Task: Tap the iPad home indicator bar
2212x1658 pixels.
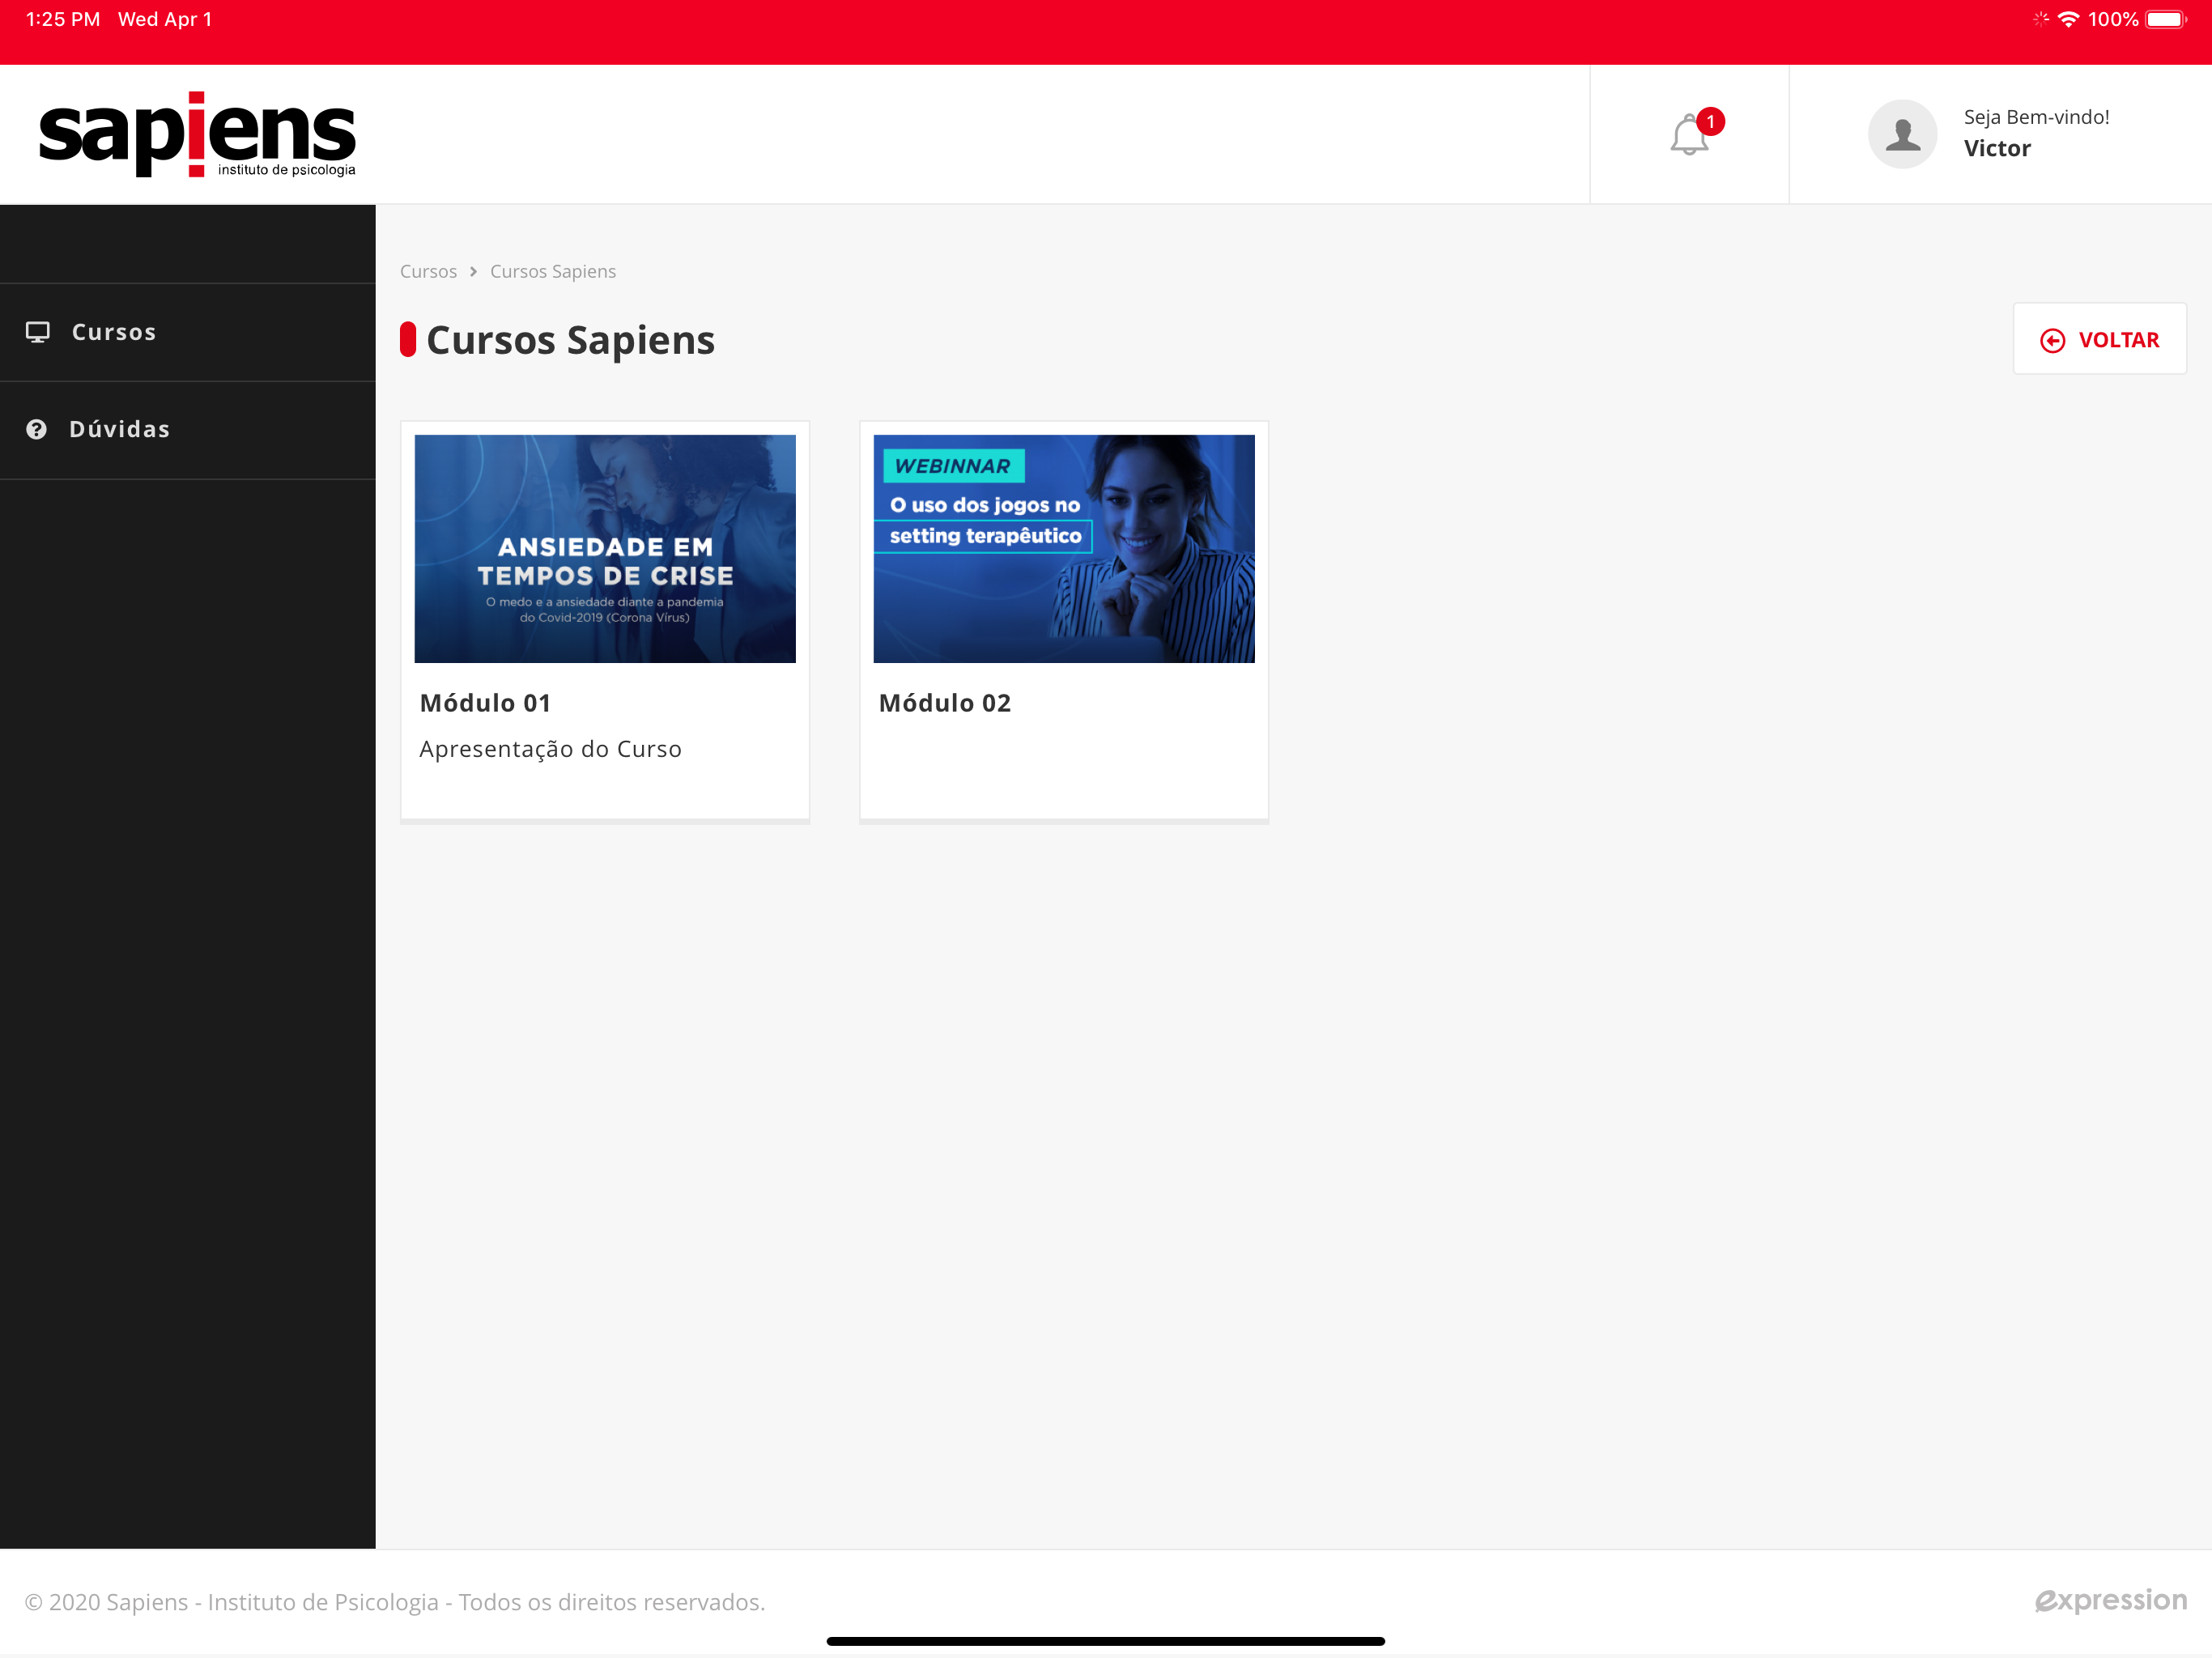Action: 1106,1640
